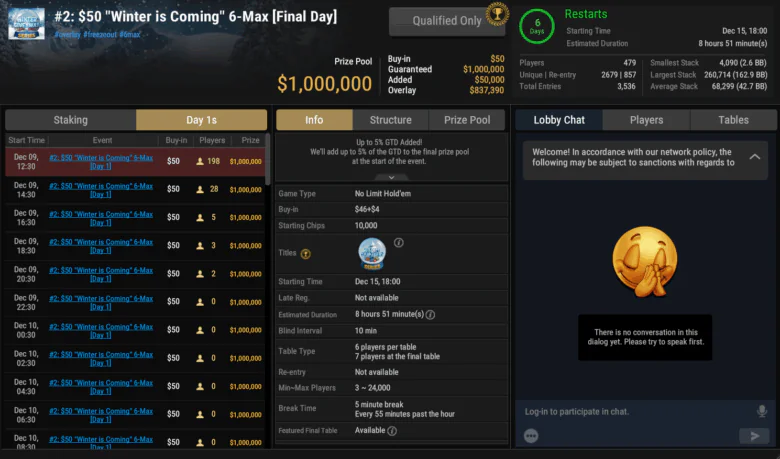Open Dec 09 18:30 Day 1 event link

(101, 246)
